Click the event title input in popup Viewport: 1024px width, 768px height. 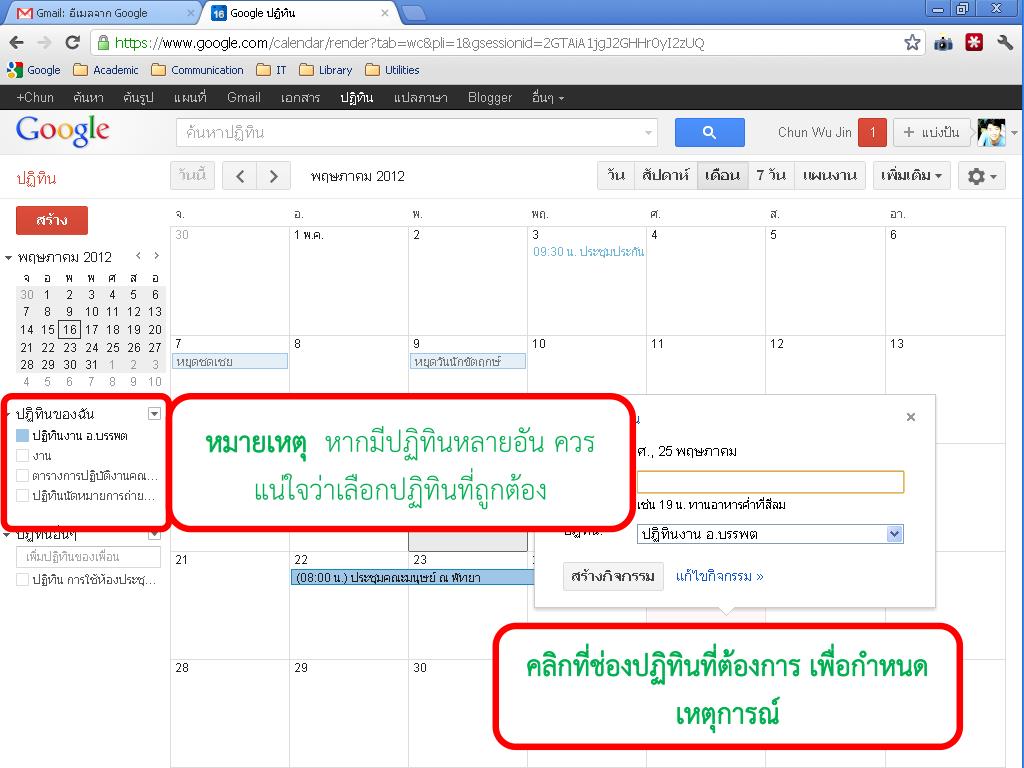pyautogui.click(x=770, y=482)
